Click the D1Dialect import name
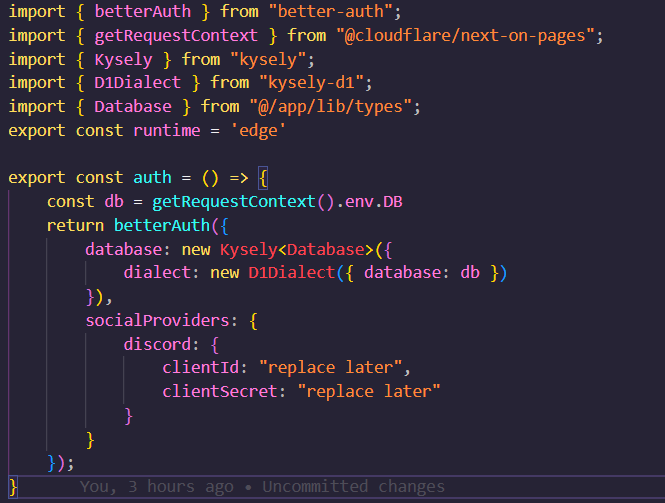 (x=137, y=82)
